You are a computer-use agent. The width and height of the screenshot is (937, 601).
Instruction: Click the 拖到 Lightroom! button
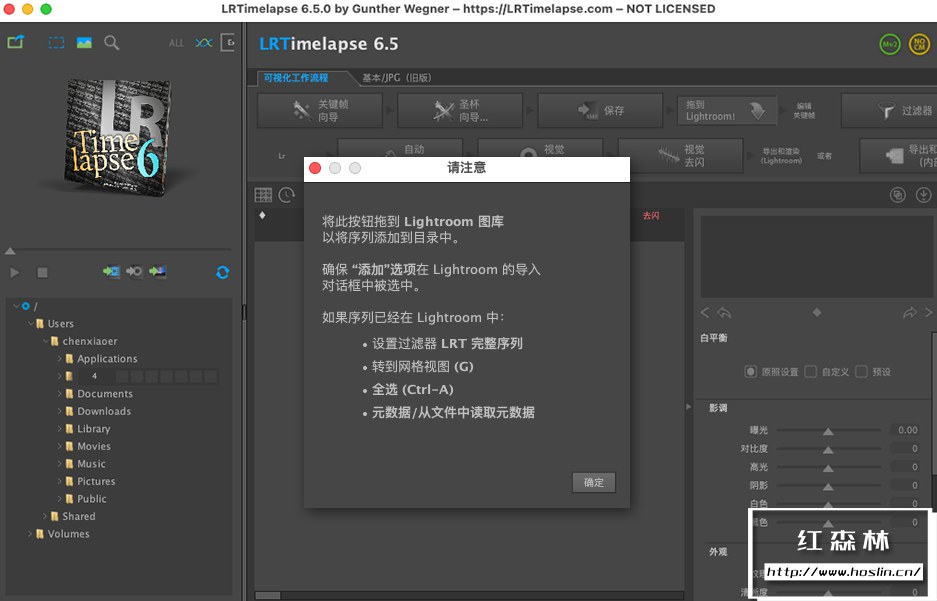point(727,111)
